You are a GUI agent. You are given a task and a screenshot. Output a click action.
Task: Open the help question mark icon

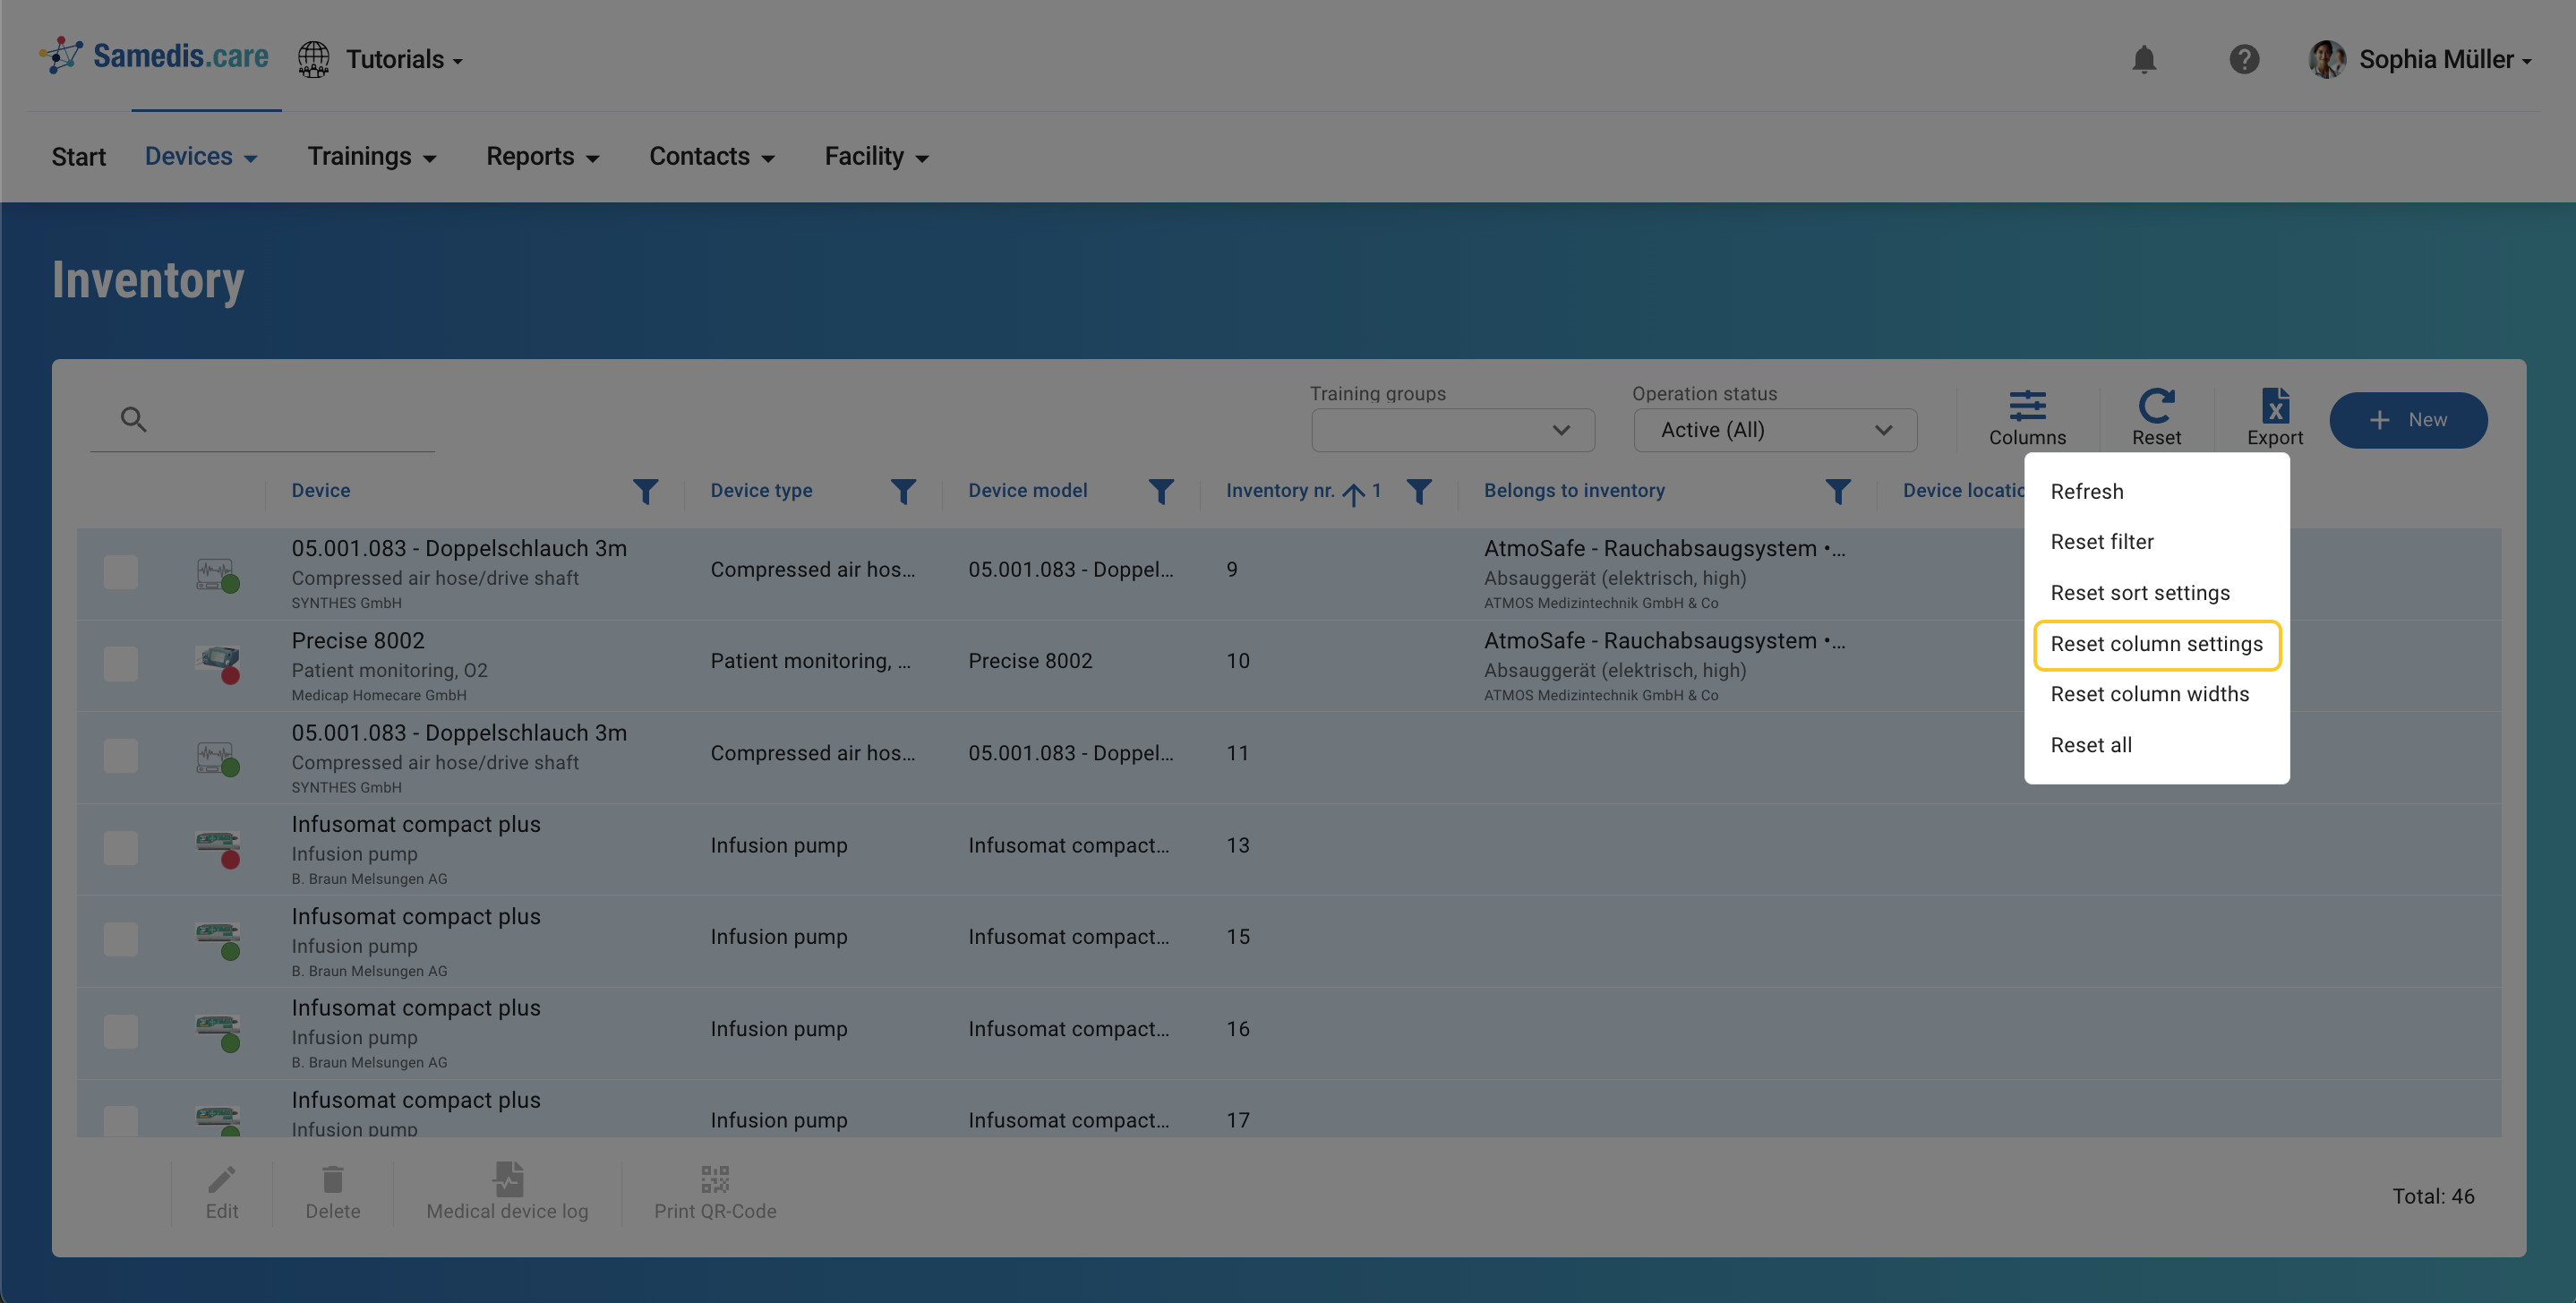click(2243, 60)
